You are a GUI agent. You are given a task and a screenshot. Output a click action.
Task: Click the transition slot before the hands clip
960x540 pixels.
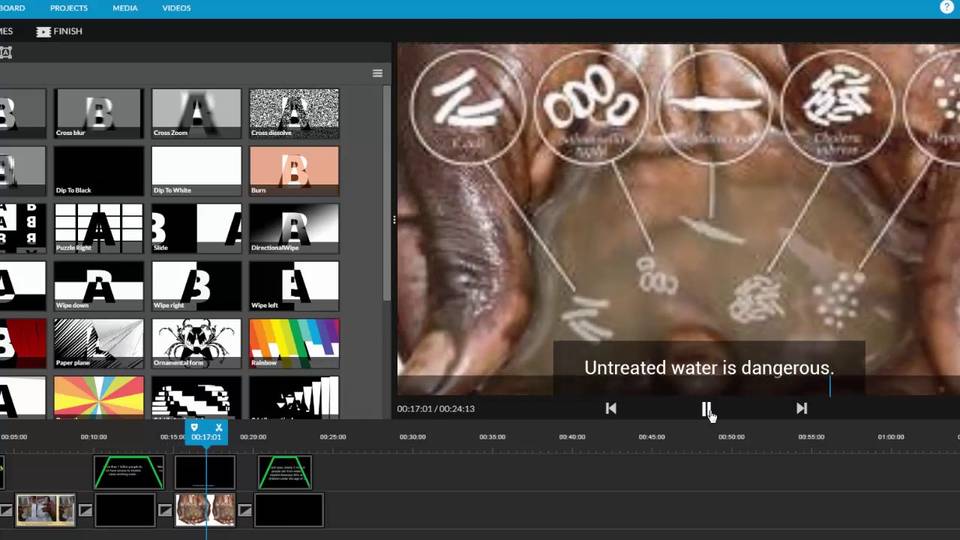click(166, 511)
